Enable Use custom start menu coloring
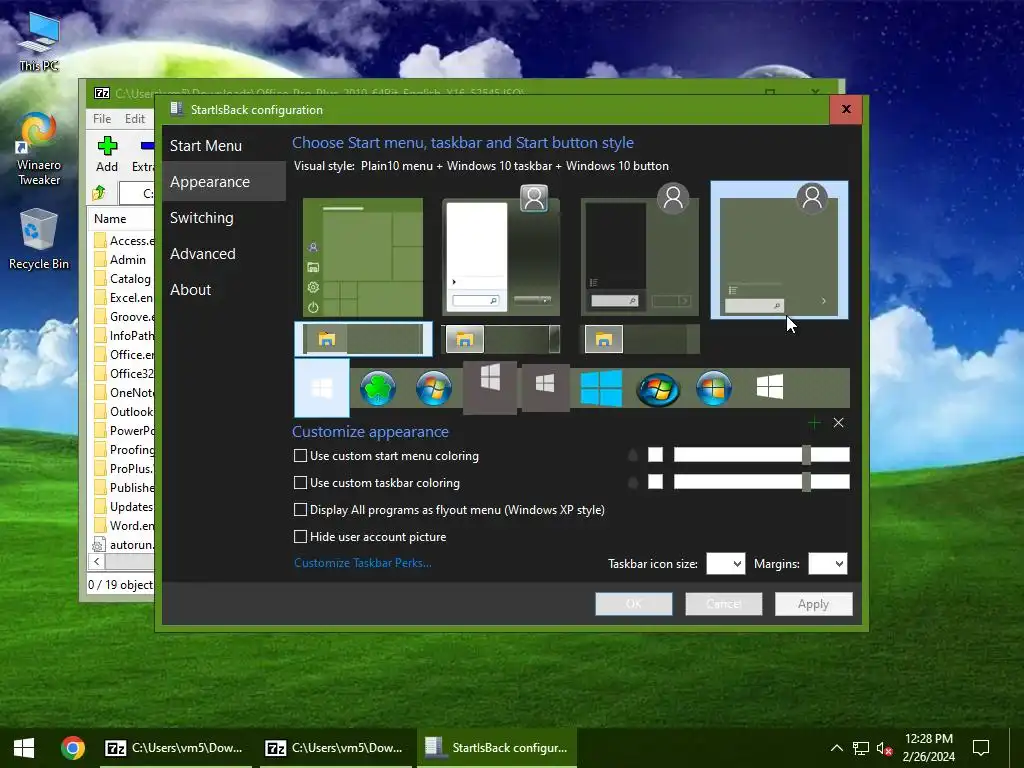1024x768 pixels. tap(300, 456)
